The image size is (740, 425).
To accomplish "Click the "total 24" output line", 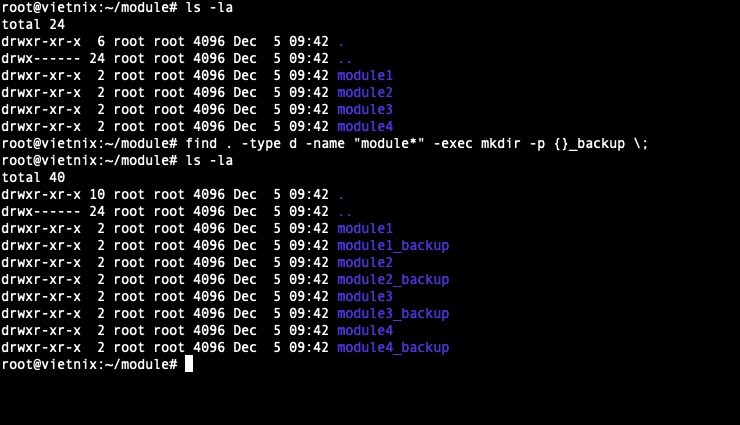I will [29, 24].
